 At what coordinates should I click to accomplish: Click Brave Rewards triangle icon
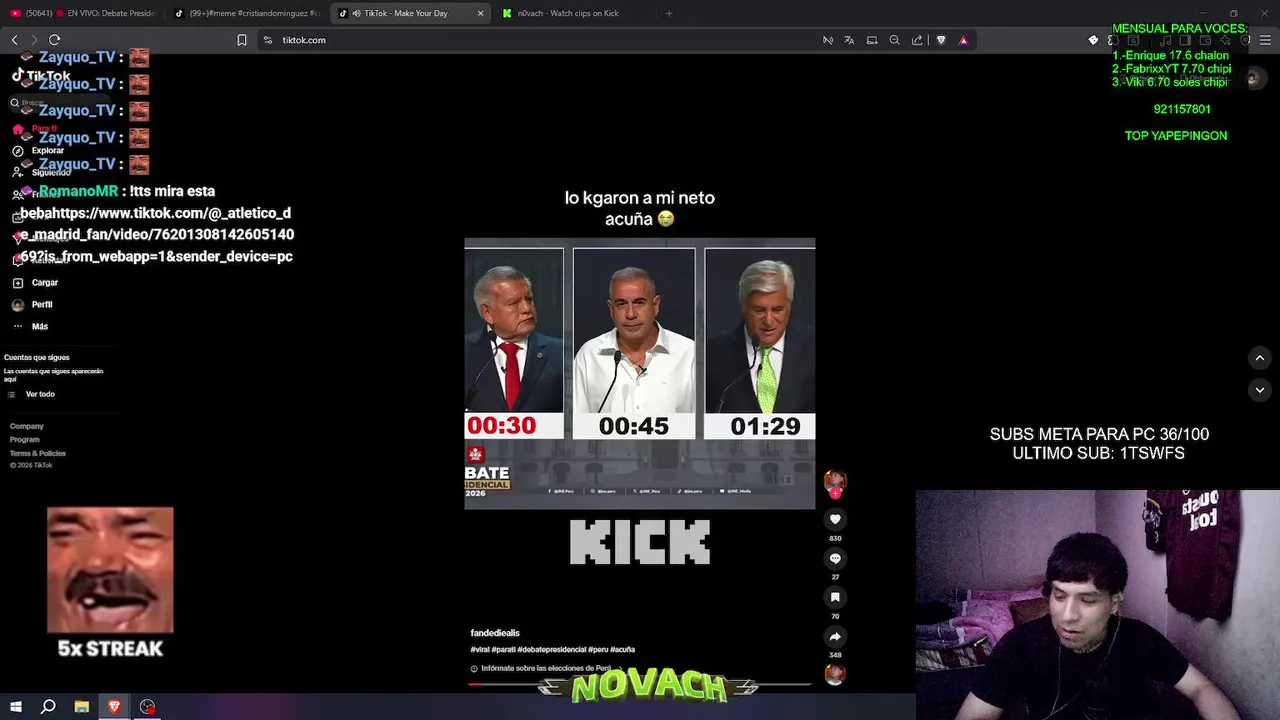pos(963,40)
